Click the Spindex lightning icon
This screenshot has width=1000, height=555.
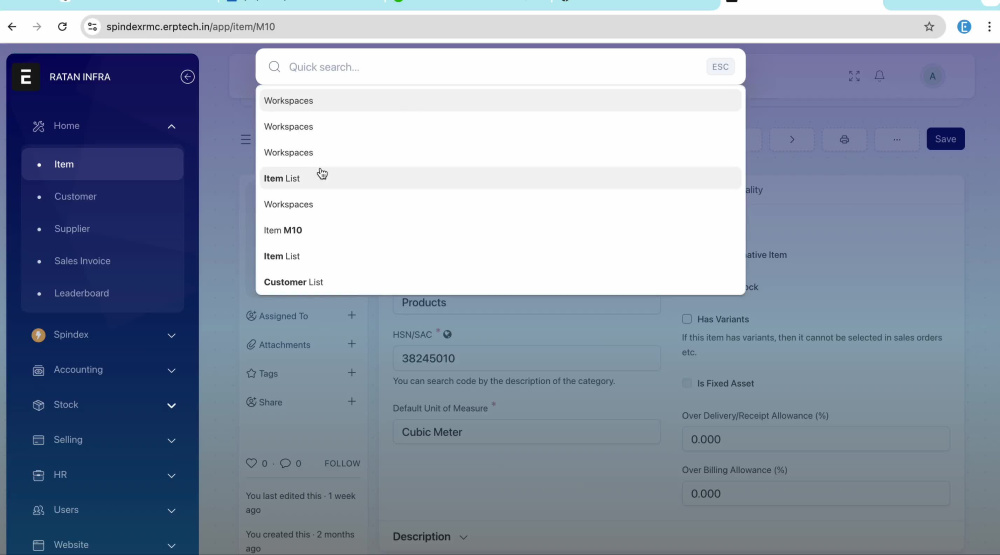pyautogui.click(x=38, y=335)
